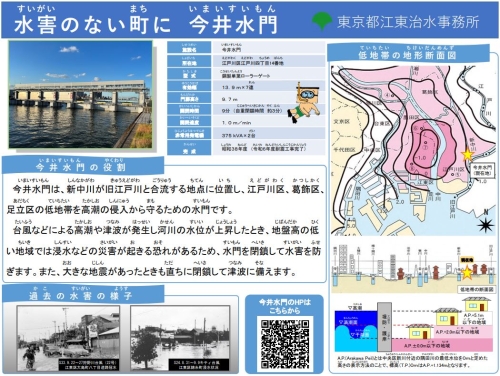This screenshot has height=376, width=500.
Task: Click the middle house in elevation diagram
Action: point(448,317)
